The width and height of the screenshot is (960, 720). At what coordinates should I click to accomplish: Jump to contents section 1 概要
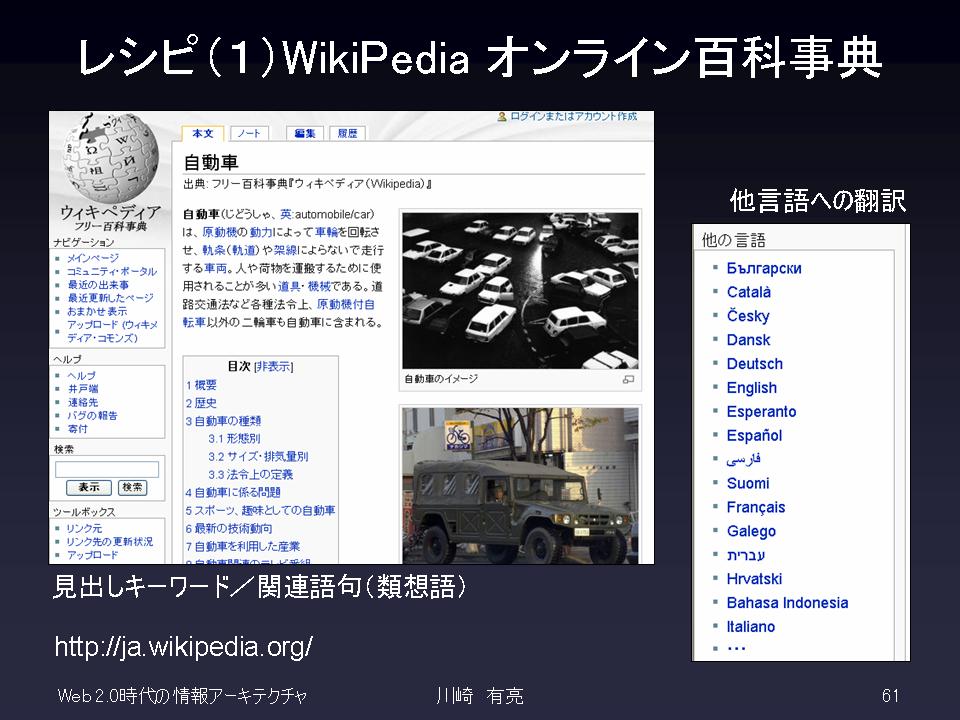pos(201,385)
